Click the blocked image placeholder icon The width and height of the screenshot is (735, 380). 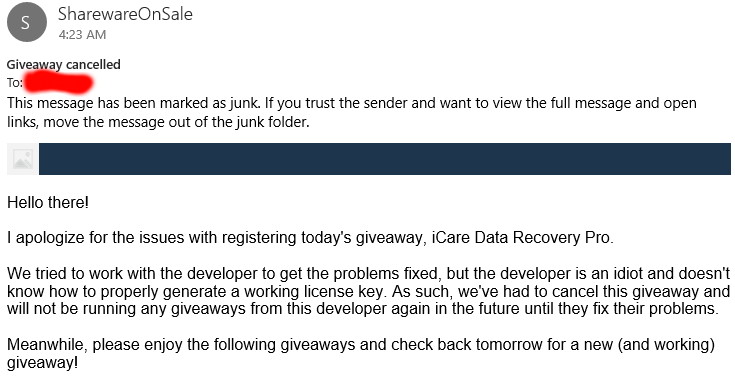22,159
